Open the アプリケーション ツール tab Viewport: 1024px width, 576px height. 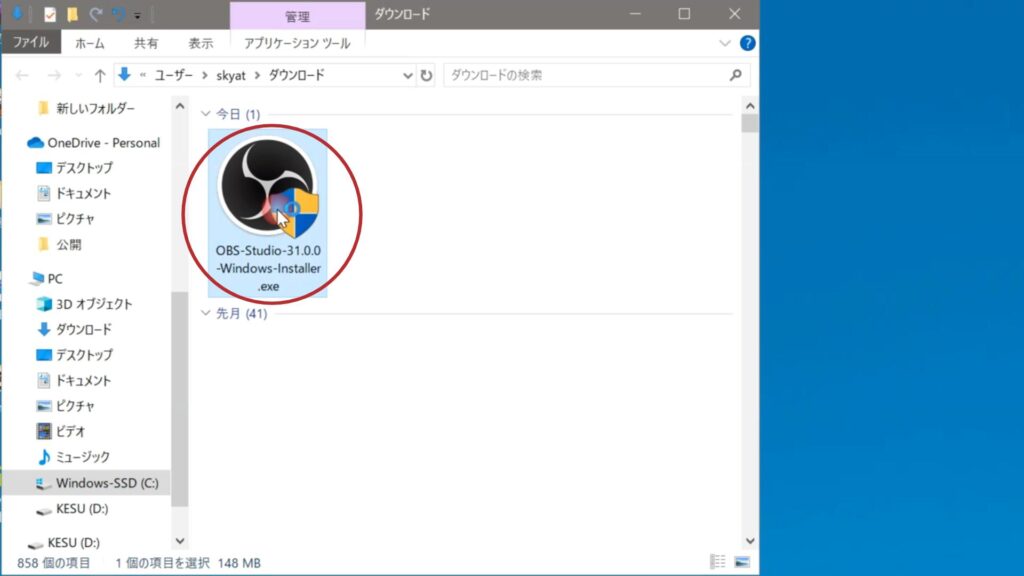[297, 44]
